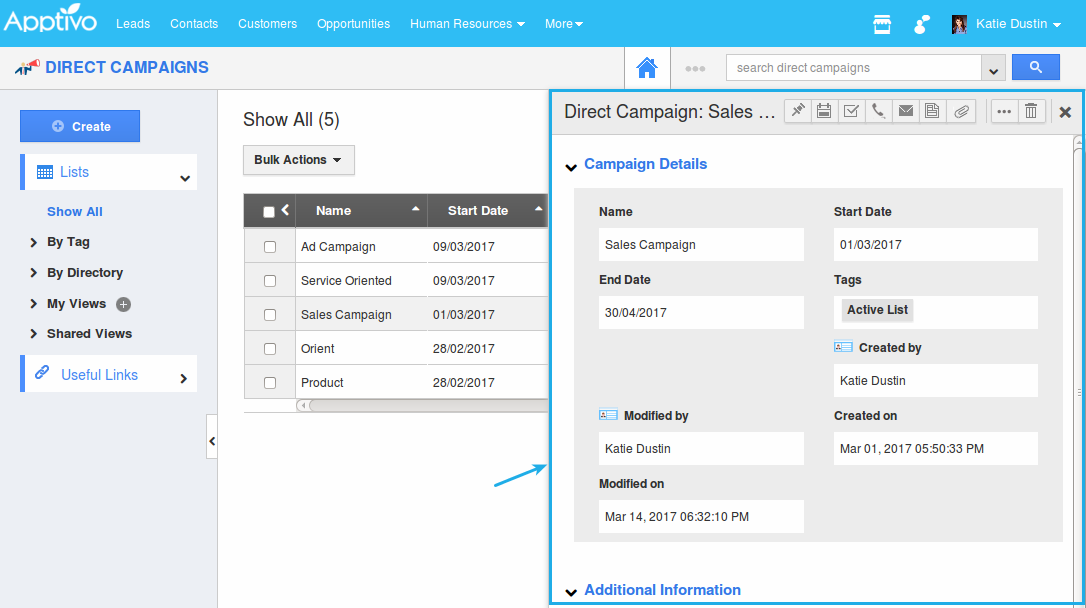Check the select-all checkbox in table header
The width and height of the screenshot is (1086, 608).
(268, 211)
